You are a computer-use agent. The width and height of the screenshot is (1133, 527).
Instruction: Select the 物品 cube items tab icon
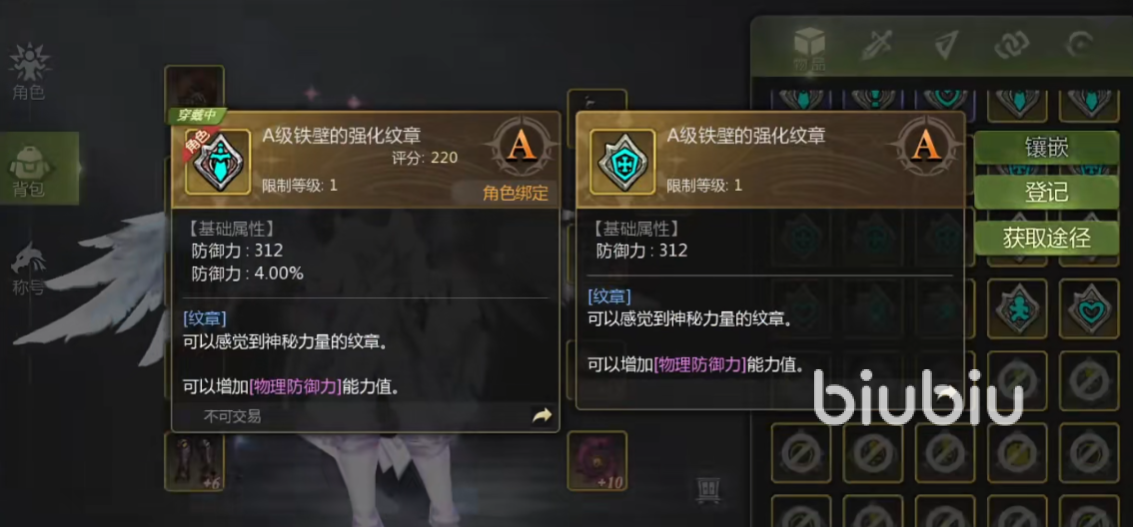click(809, 48)
